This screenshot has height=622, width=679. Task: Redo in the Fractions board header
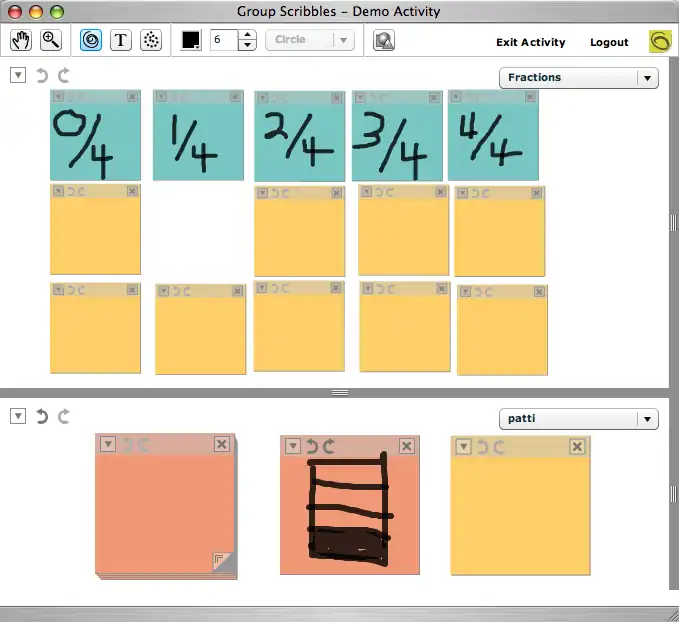(x=64, y=75)
